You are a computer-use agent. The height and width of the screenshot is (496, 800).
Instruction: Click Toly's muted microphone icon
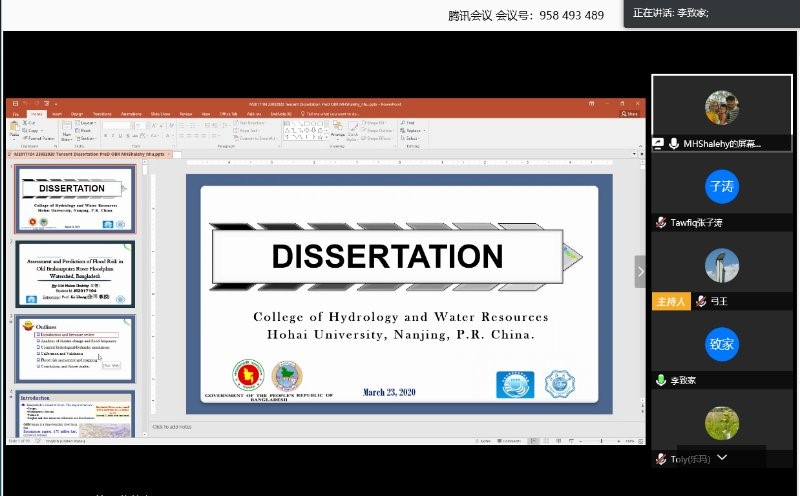(661, 459)
